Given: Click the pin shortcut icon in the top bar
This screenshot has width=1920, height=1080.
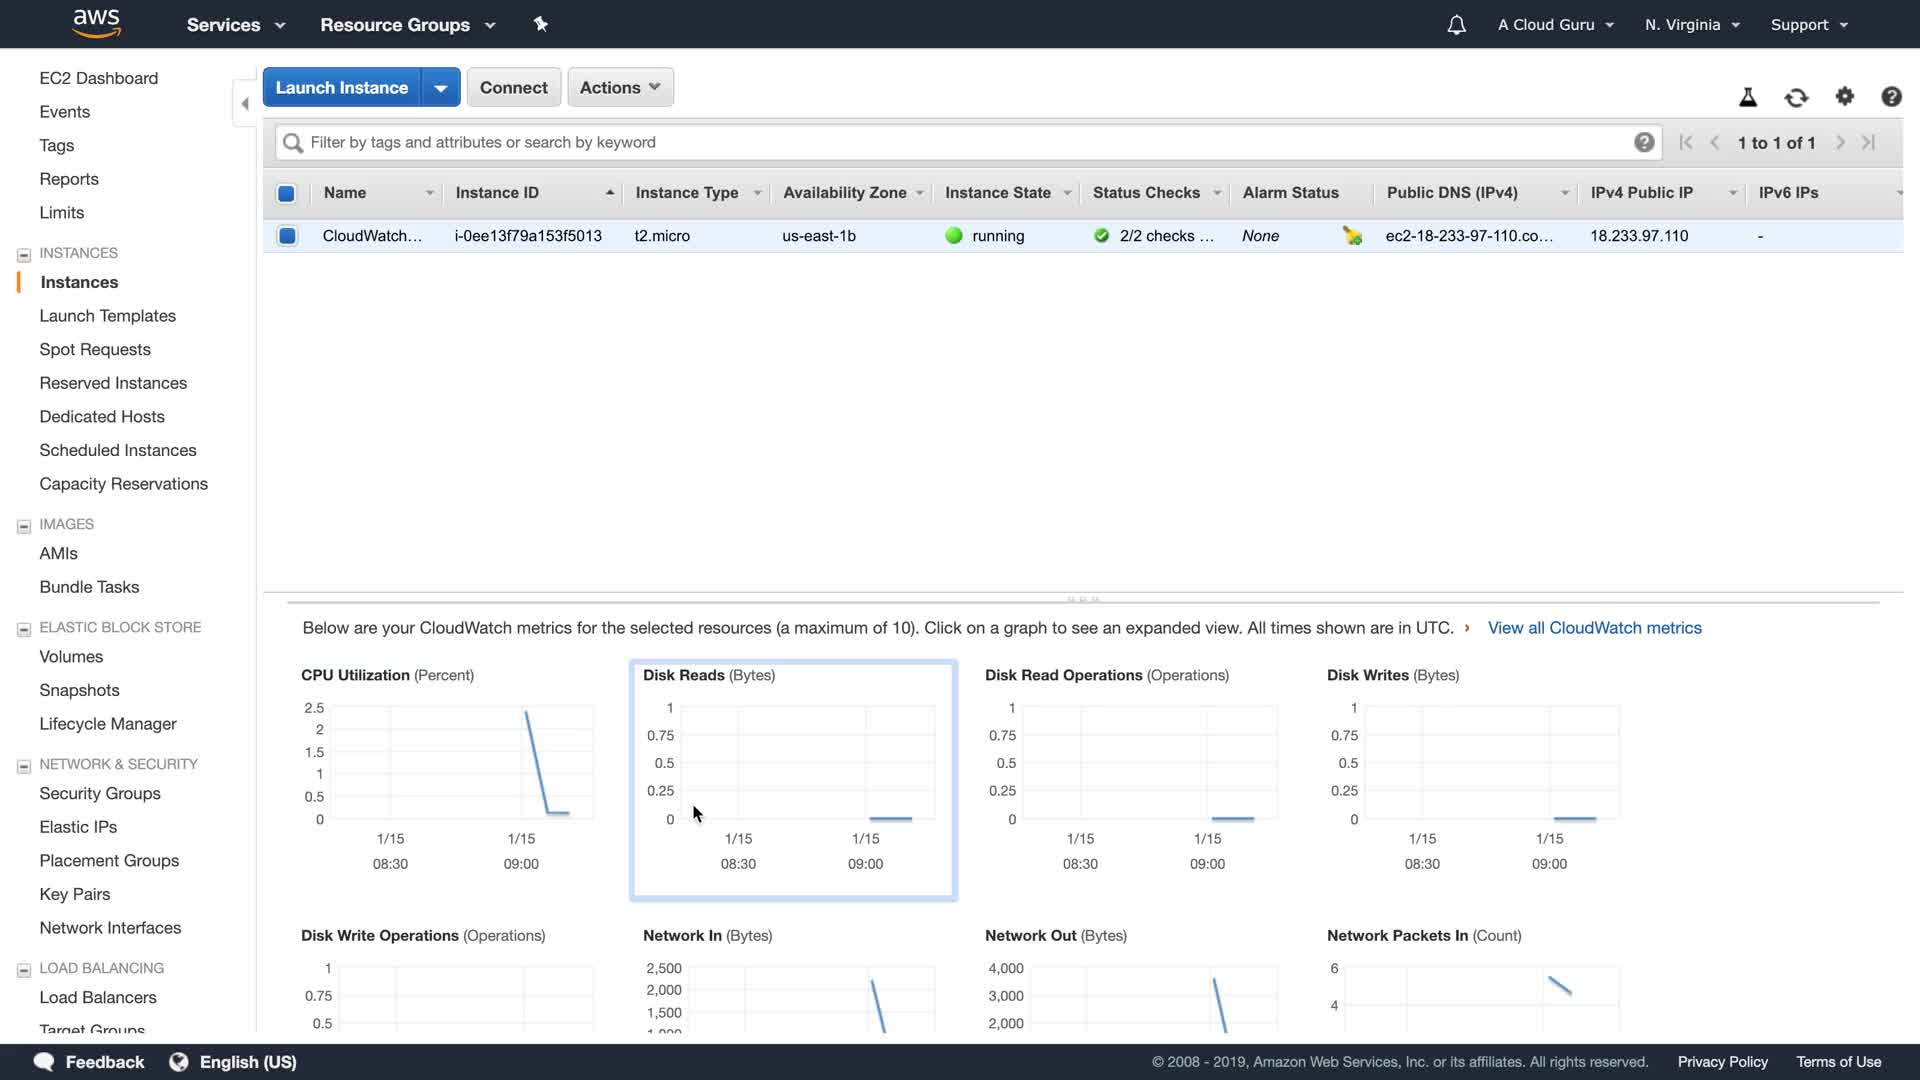Looking at the screenshot, I should (x=541, y=24).
